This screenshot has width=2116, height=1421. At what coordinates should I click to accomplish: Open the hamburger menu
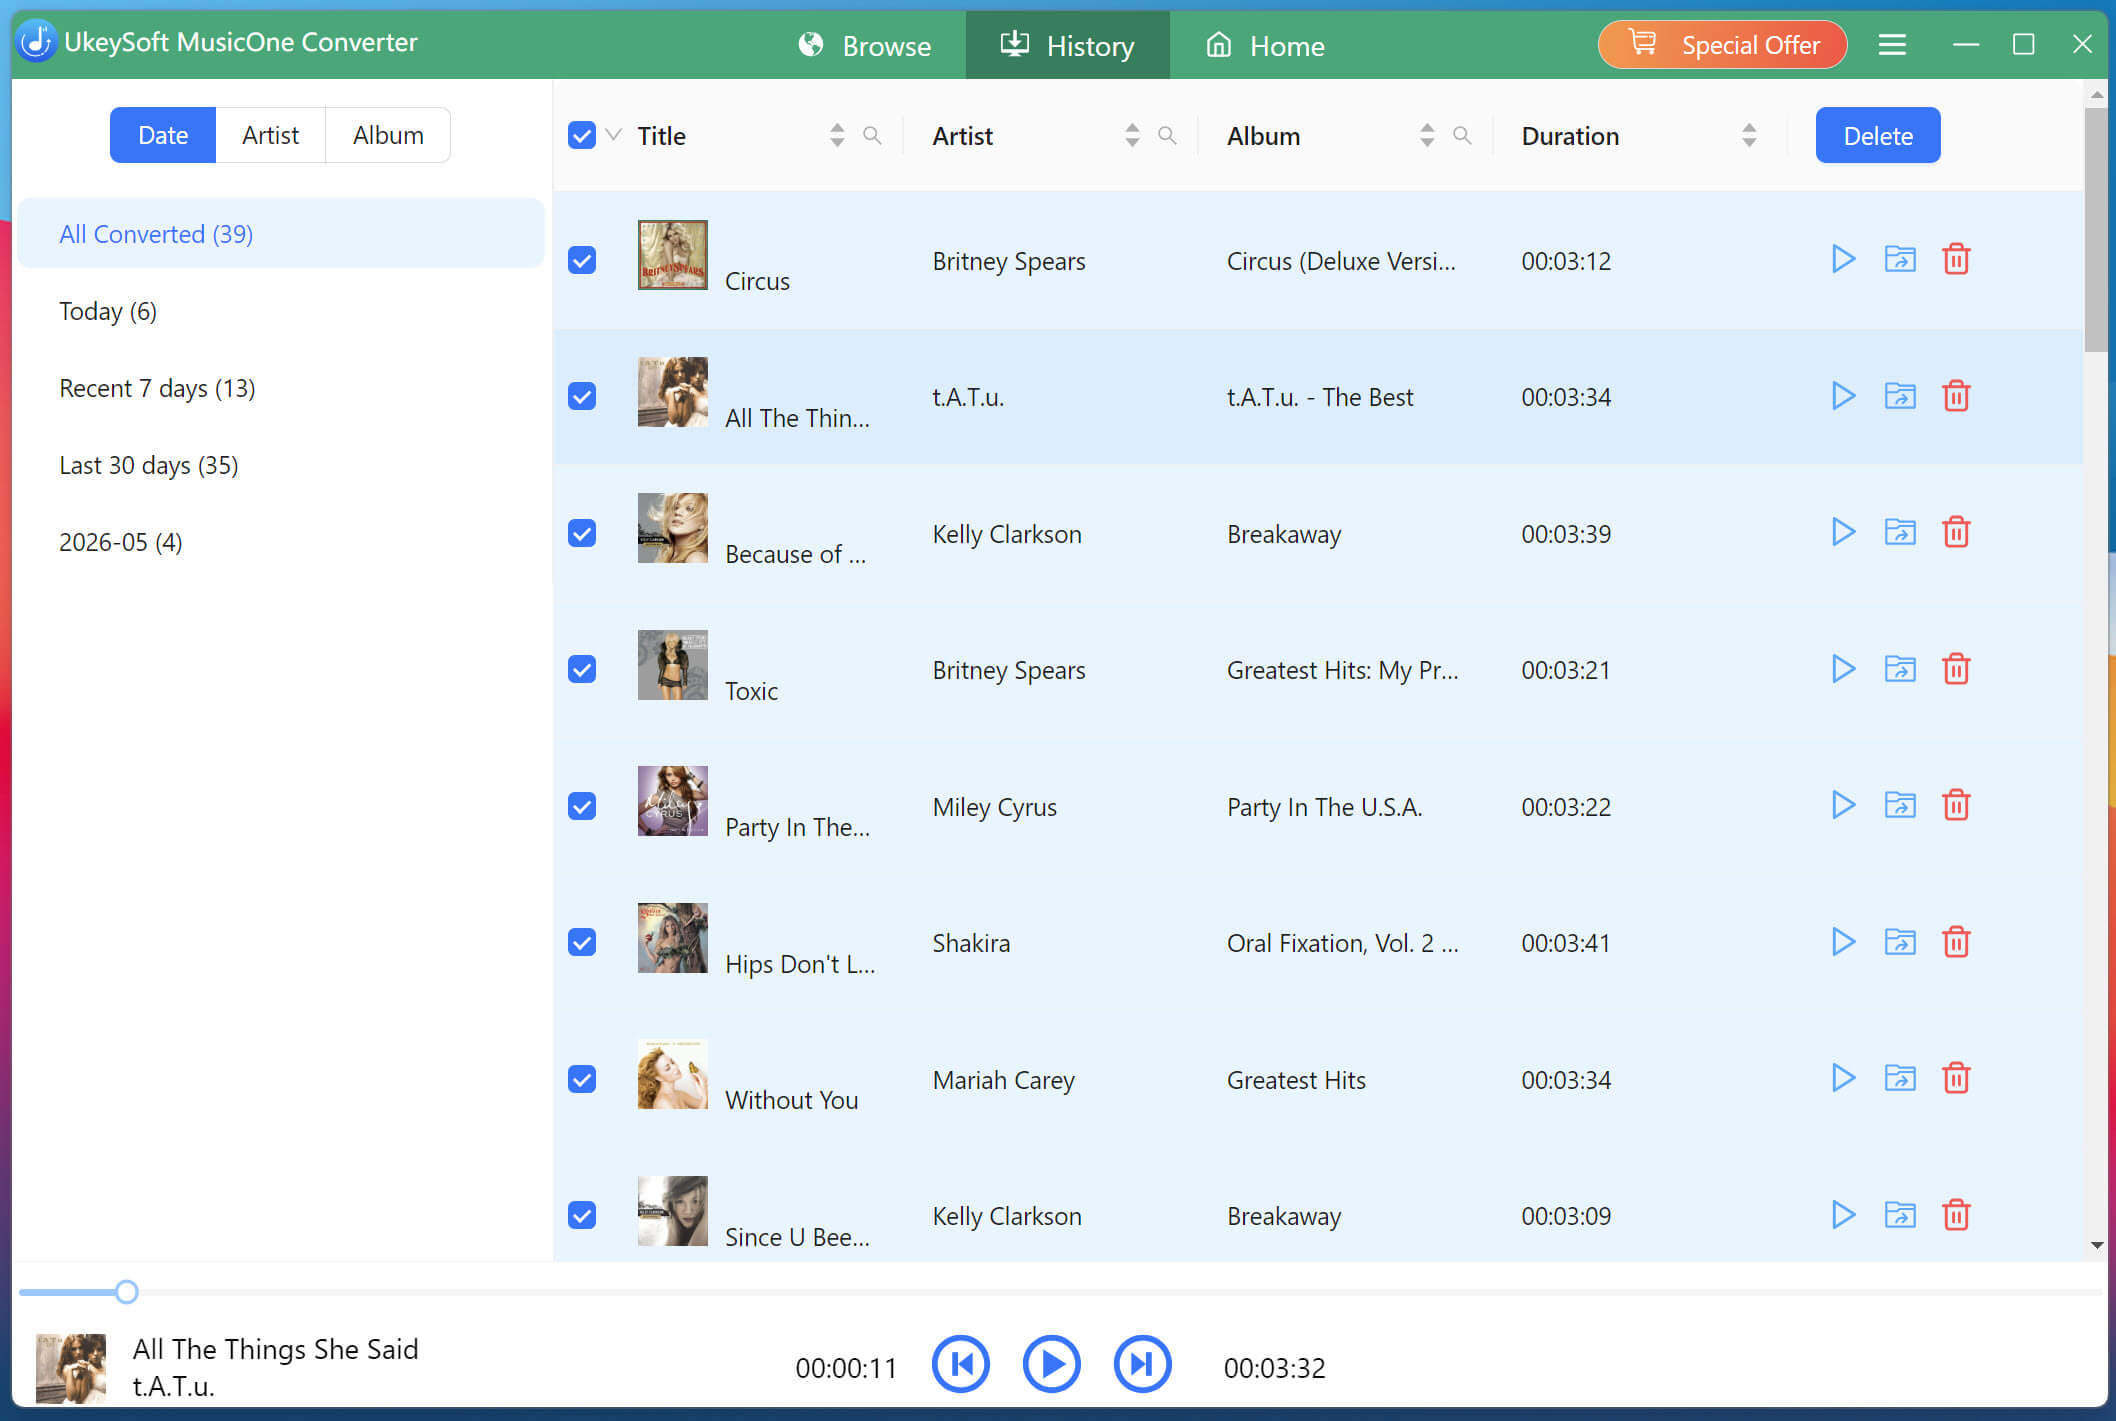point(1892,45)
